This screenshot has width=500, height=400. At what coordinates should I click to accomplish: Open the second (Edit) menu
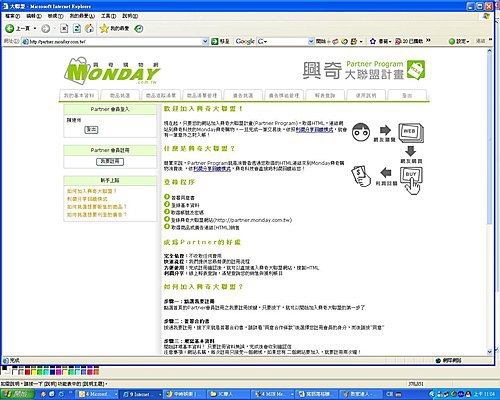point(34,16)
